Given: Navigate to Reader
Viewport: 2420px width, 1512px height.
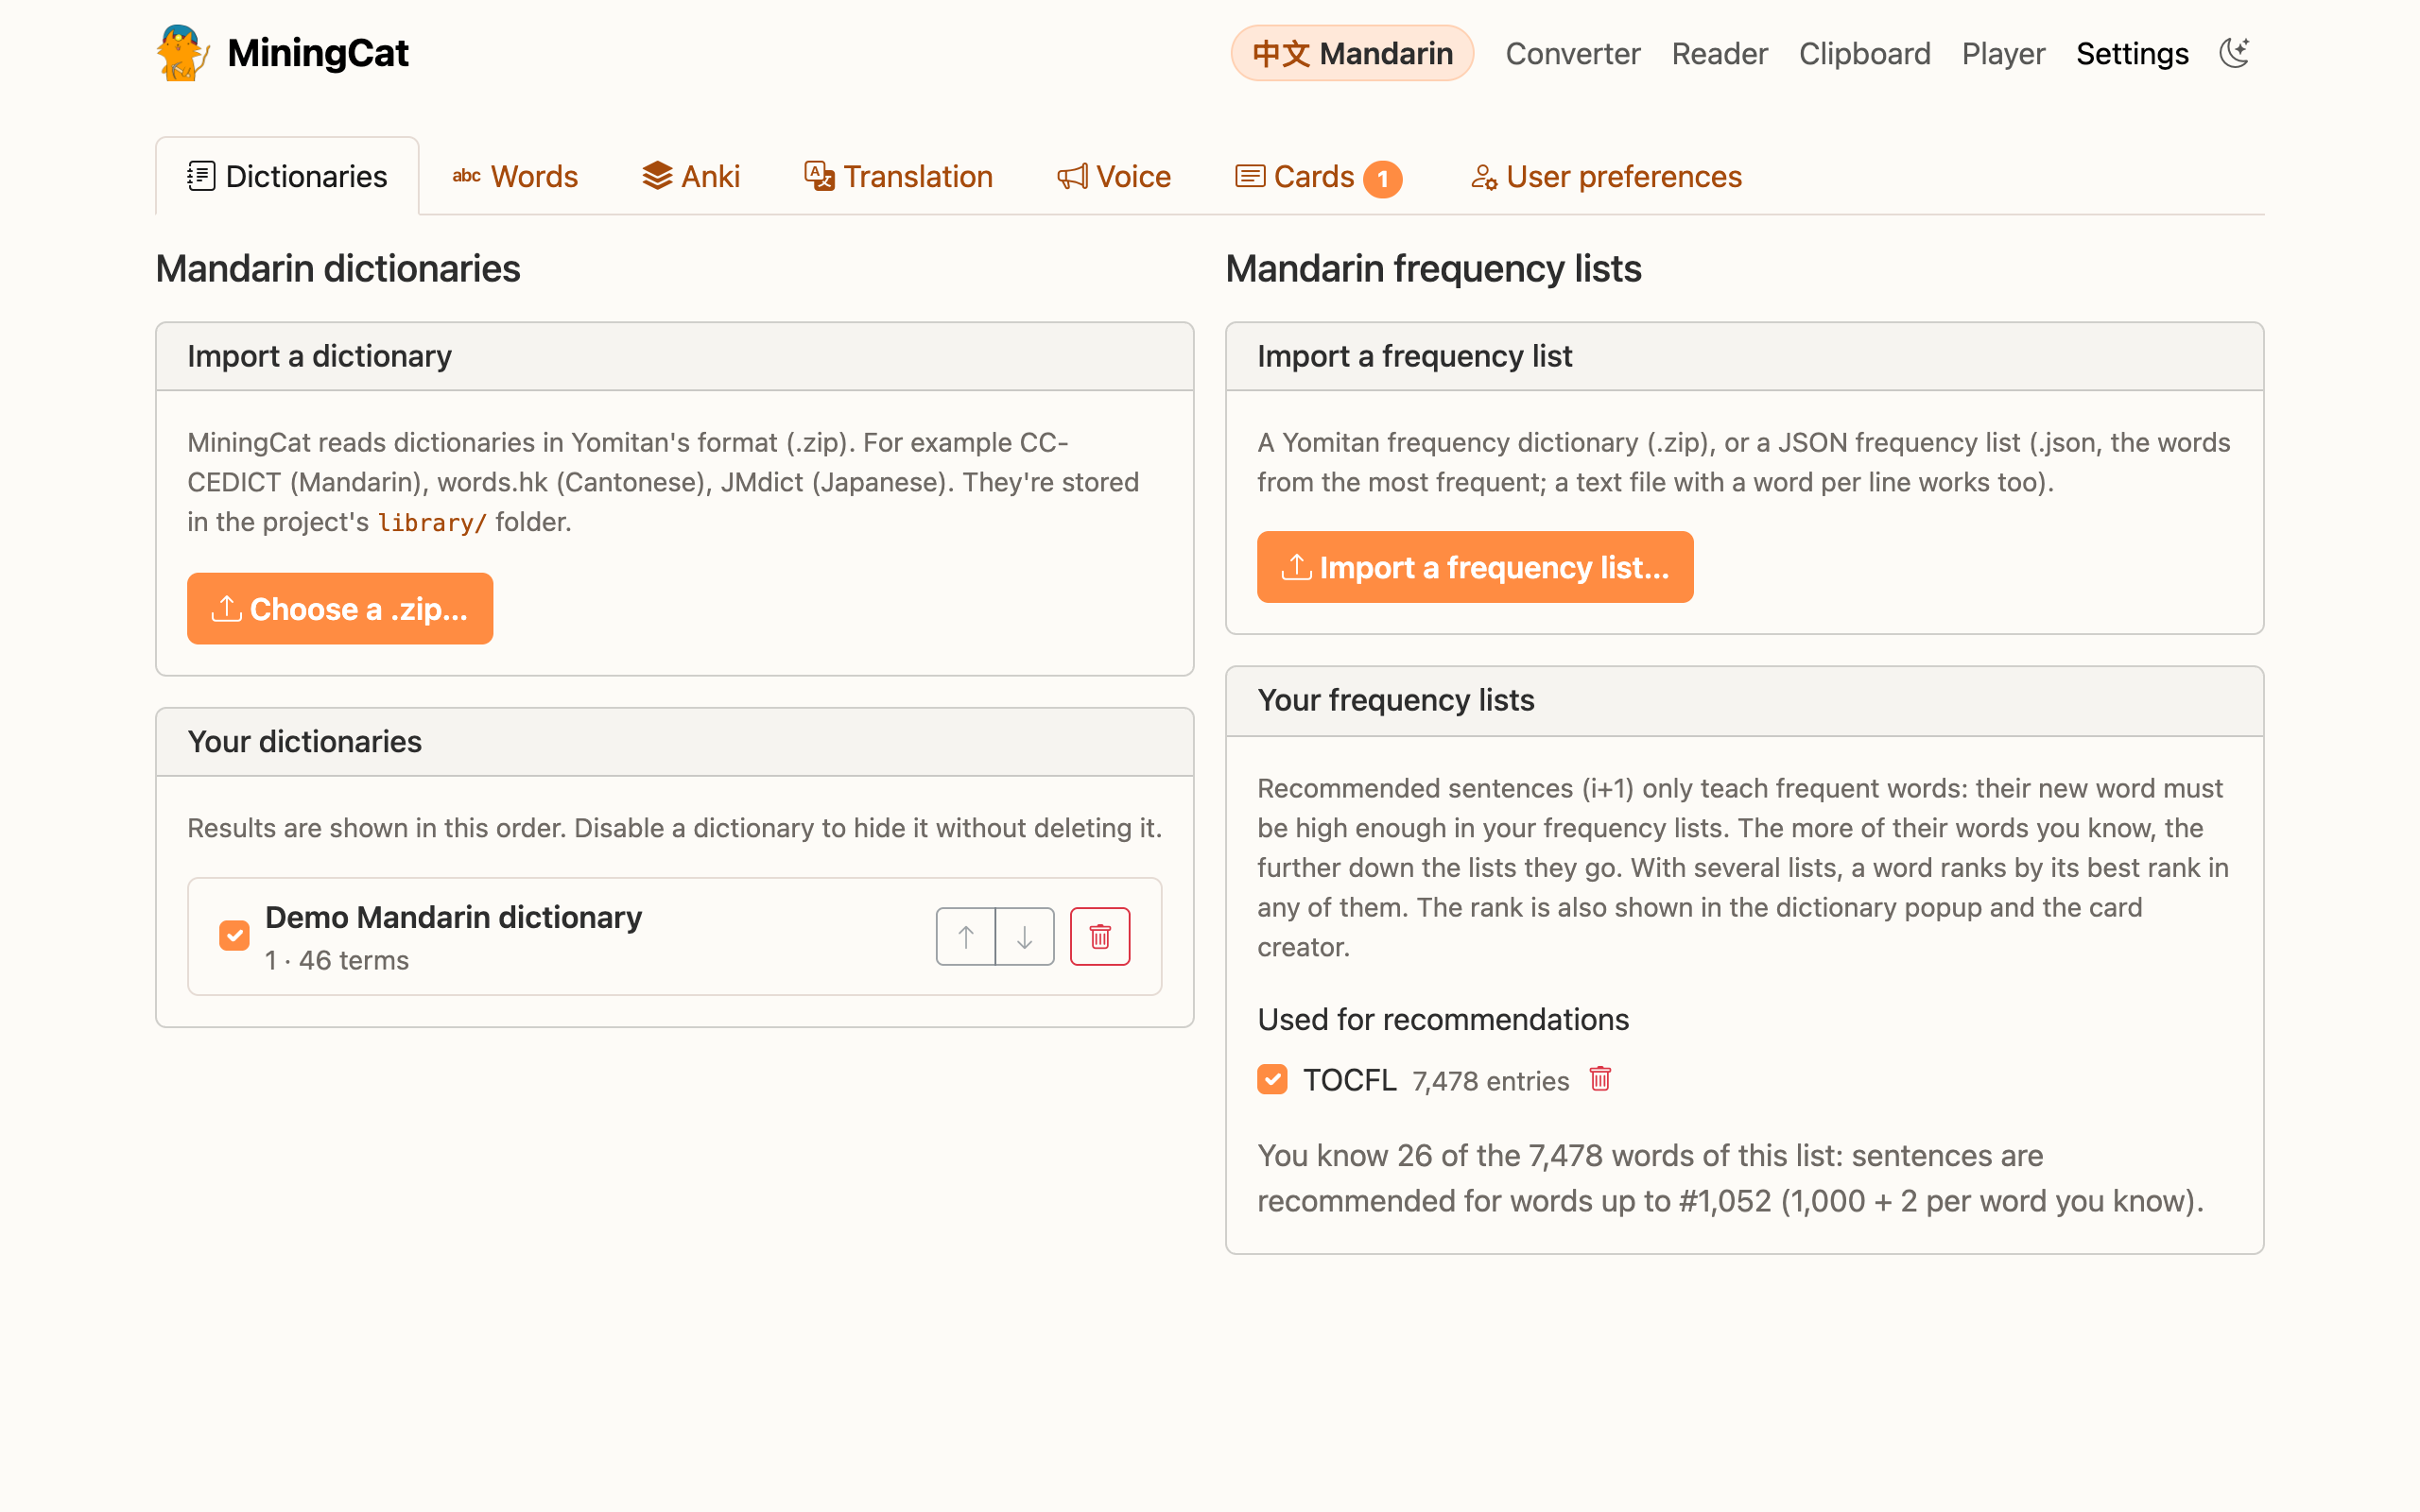Looking at the screenshot, I should [1719, 53].
